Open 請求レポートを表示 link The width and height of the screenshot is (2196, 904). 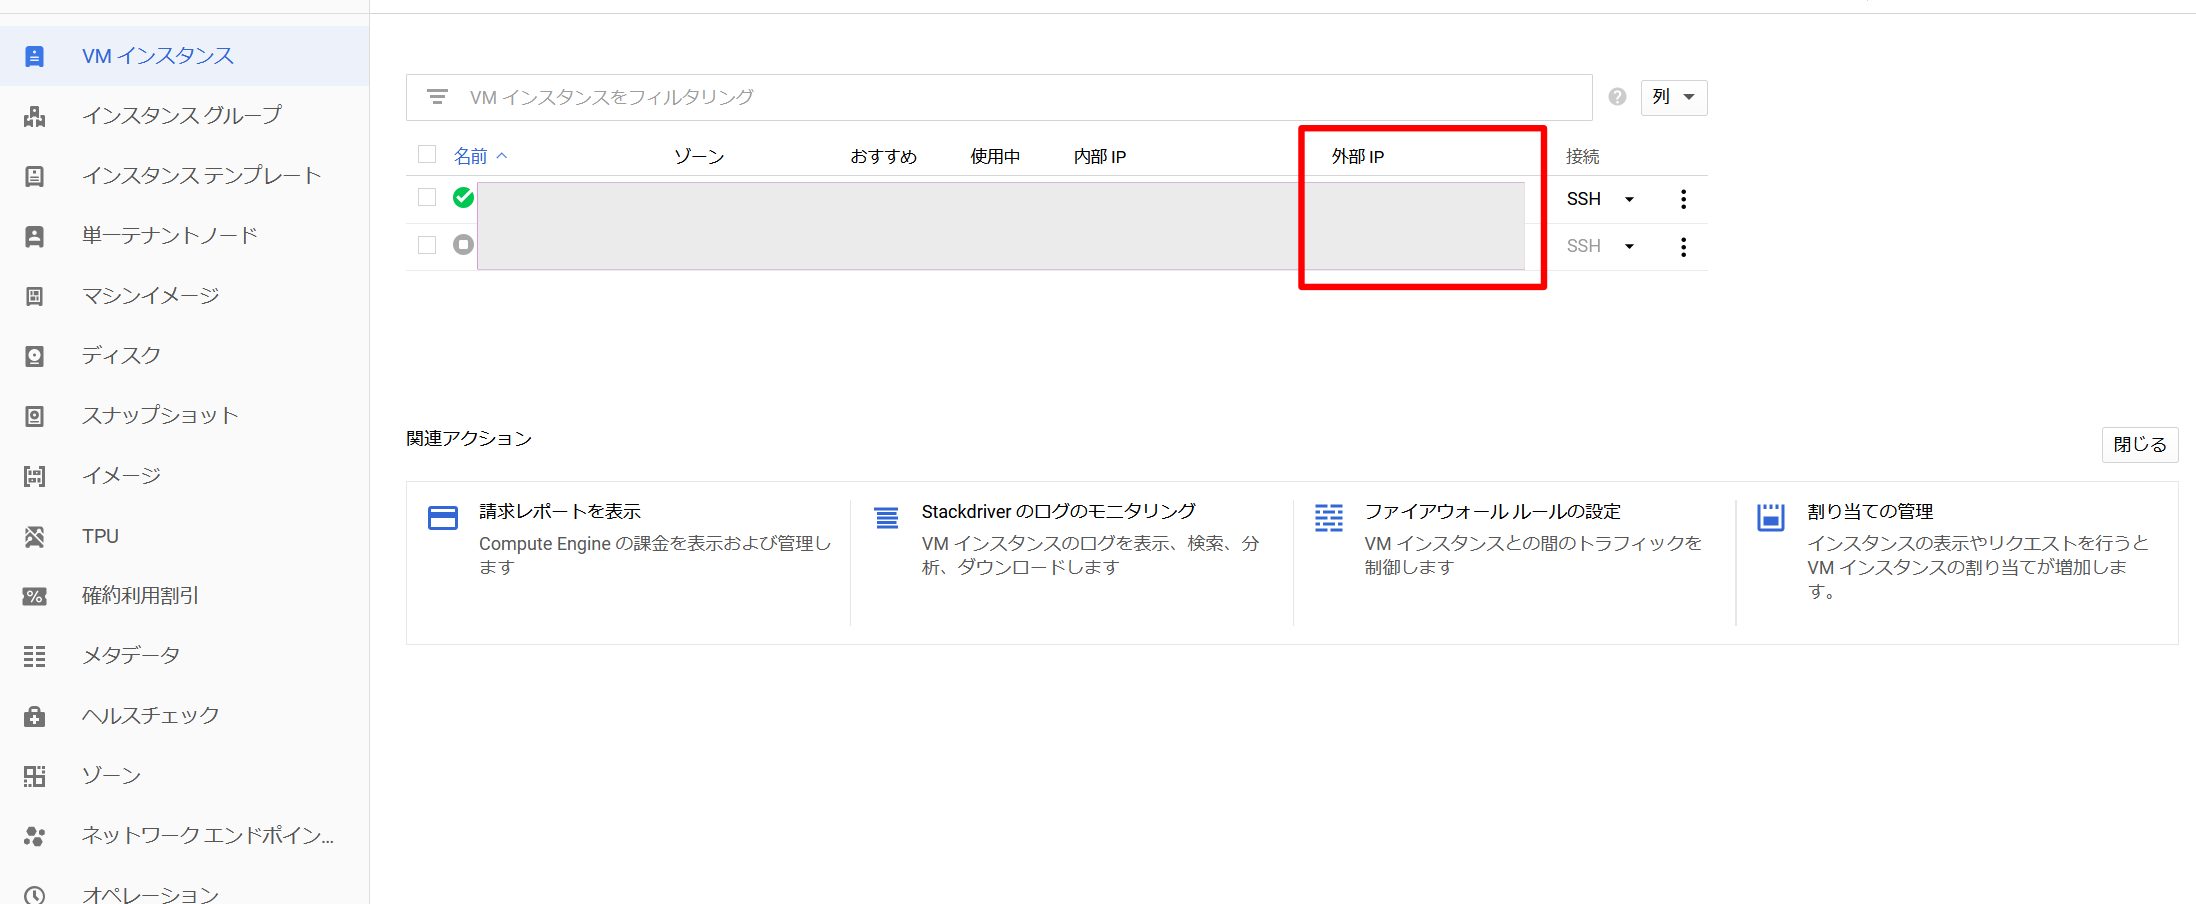tap(560, 511)
